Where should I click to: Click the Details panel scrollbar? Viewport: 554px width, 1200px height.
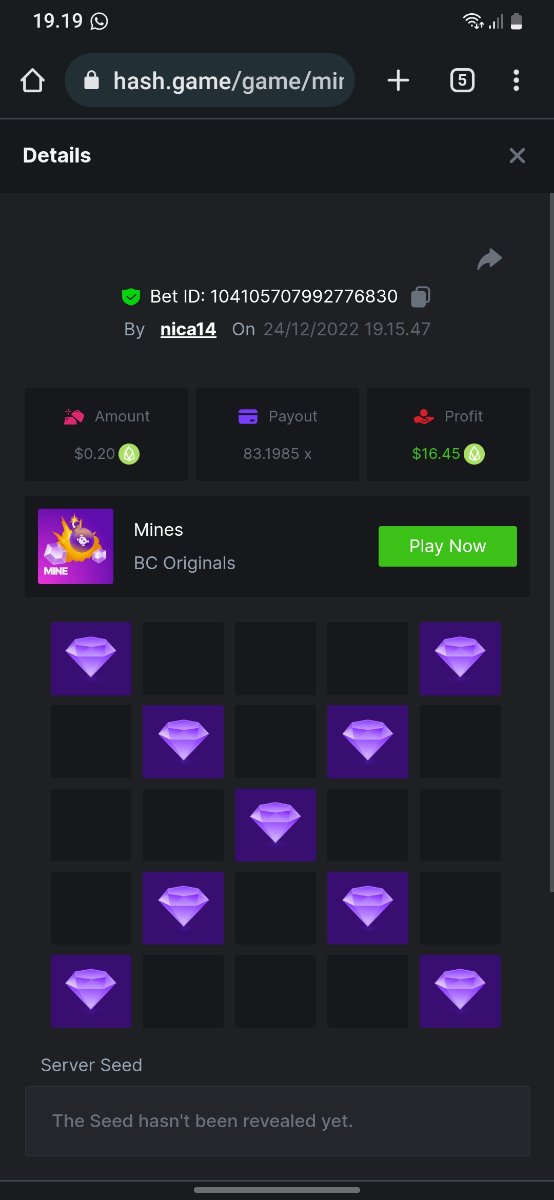click(550, 540)
